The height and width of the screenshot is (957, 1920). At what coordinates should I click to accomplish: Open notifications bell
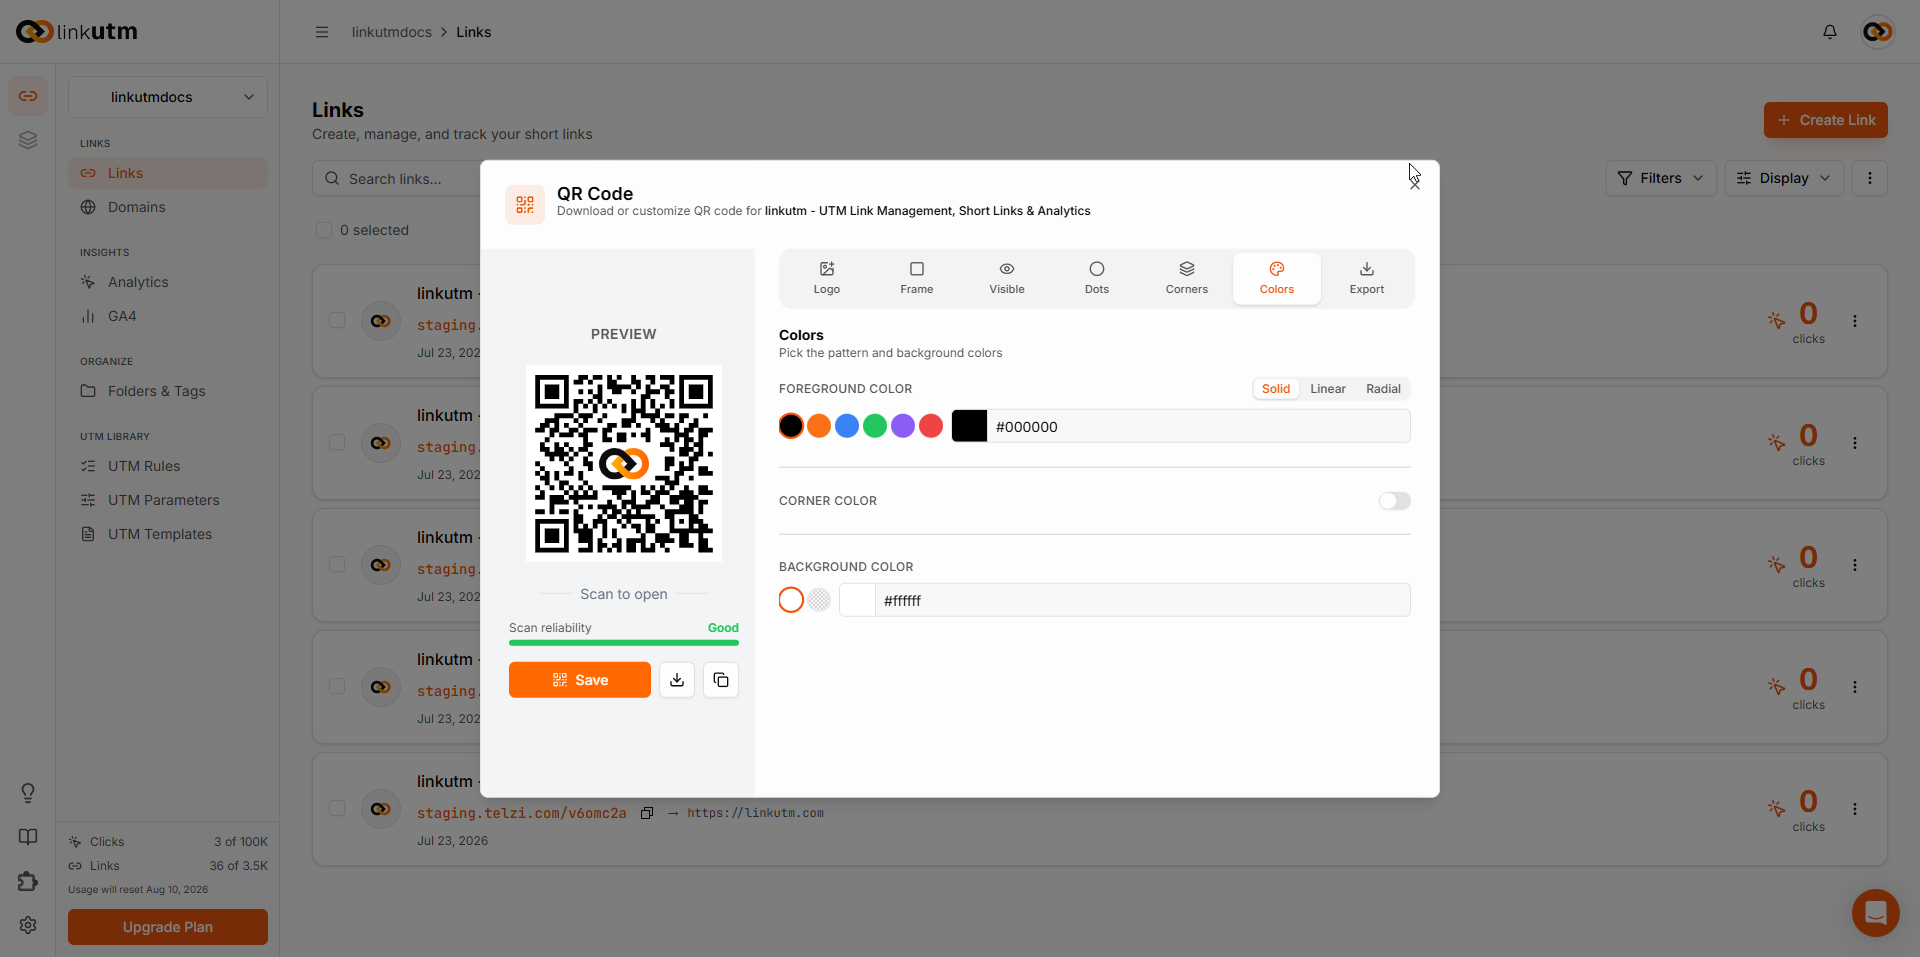[x=1830, y=32]
